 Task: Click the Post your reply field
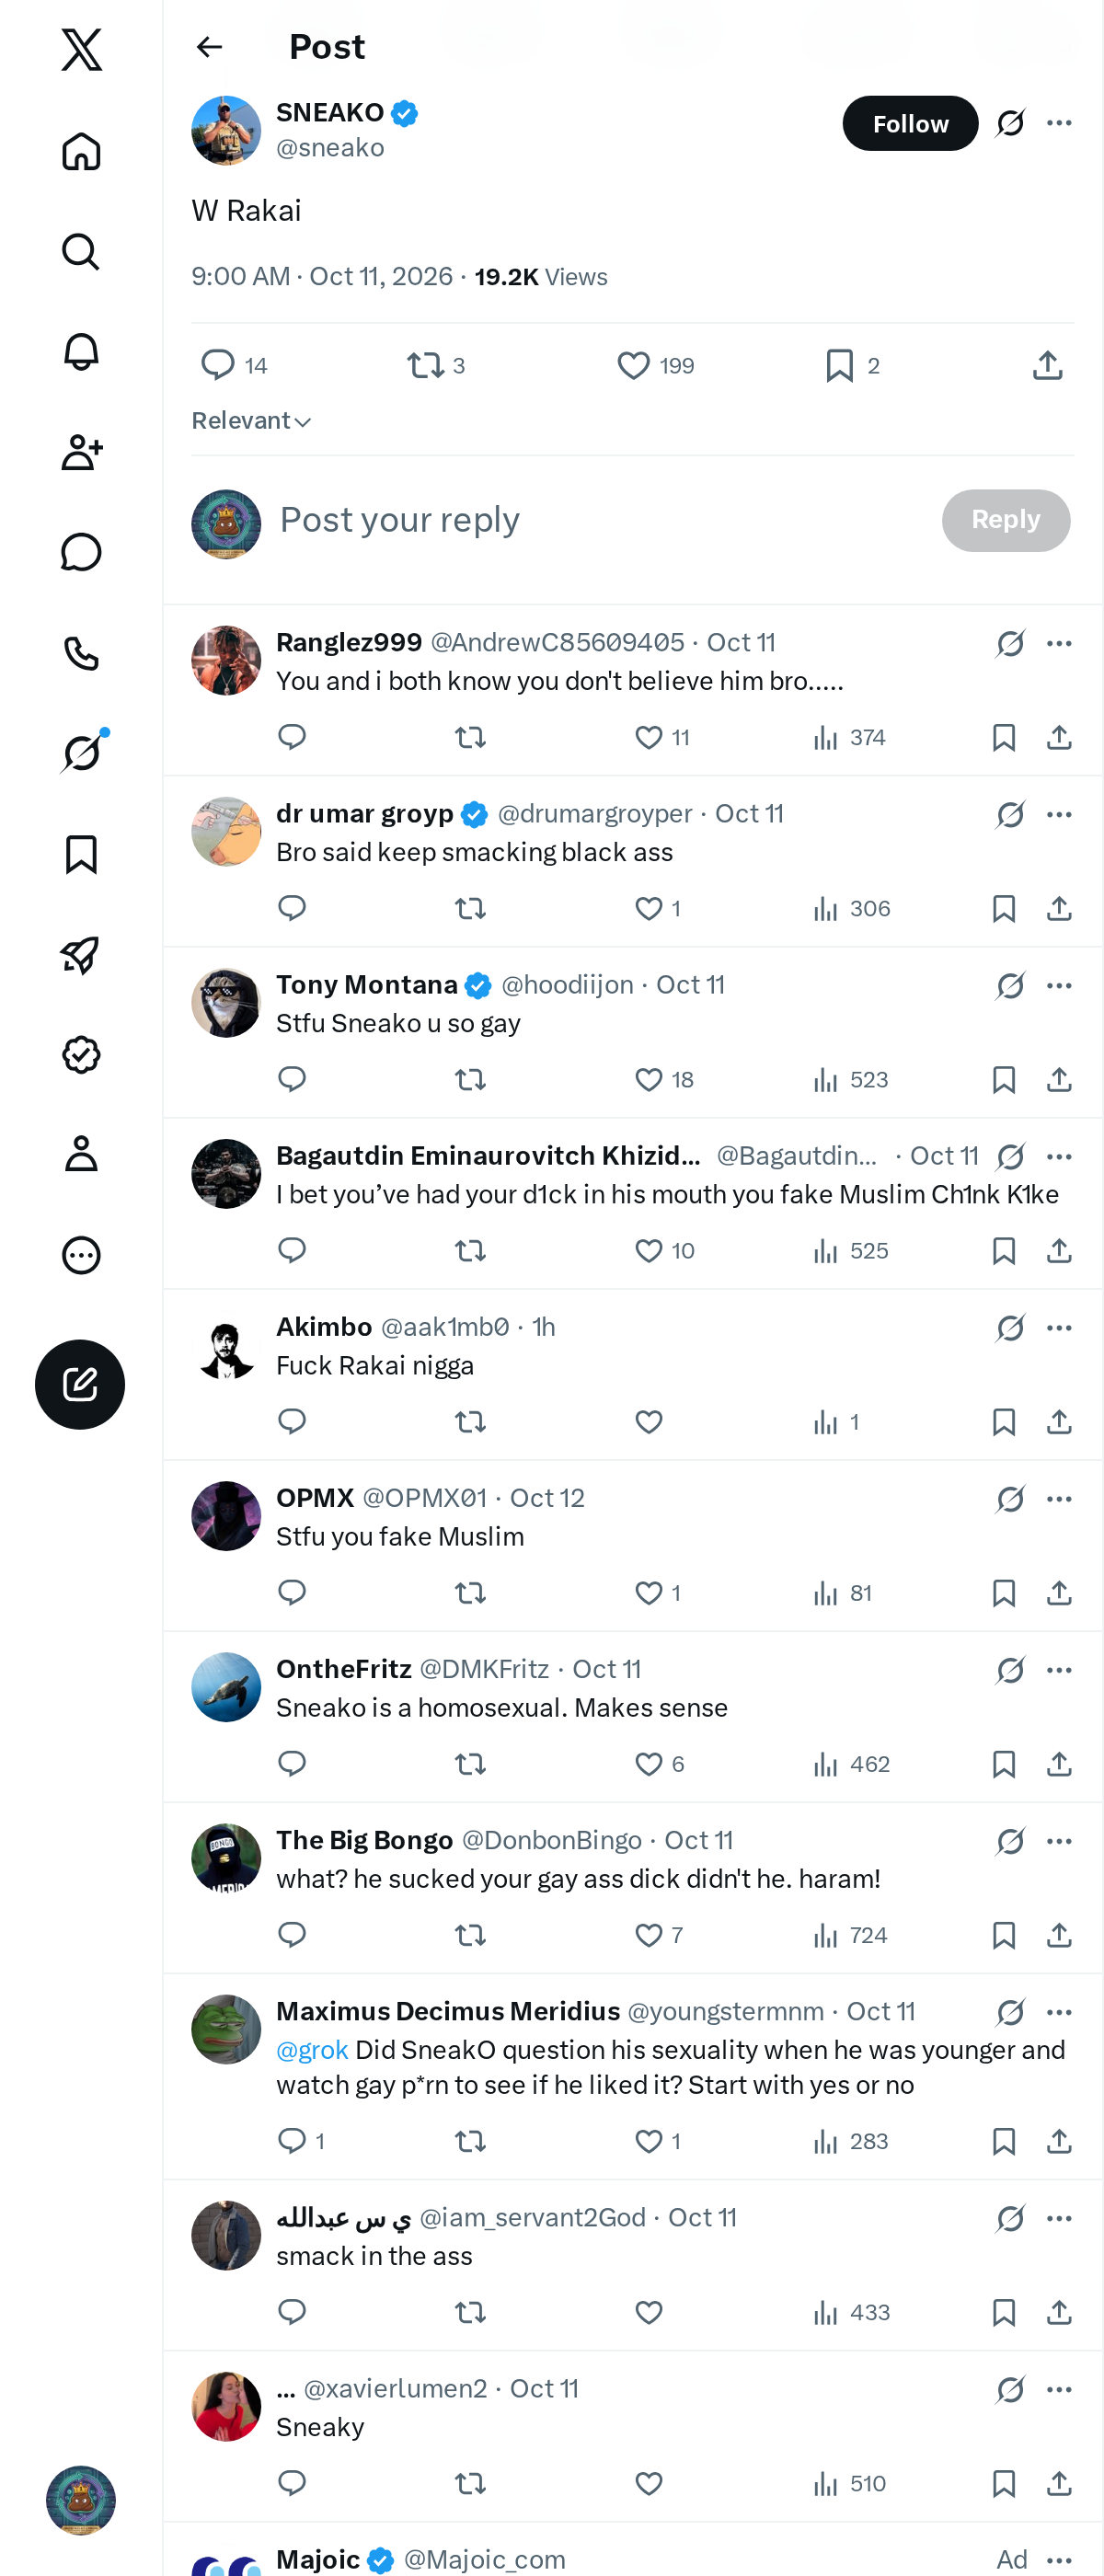pos(600,520)
